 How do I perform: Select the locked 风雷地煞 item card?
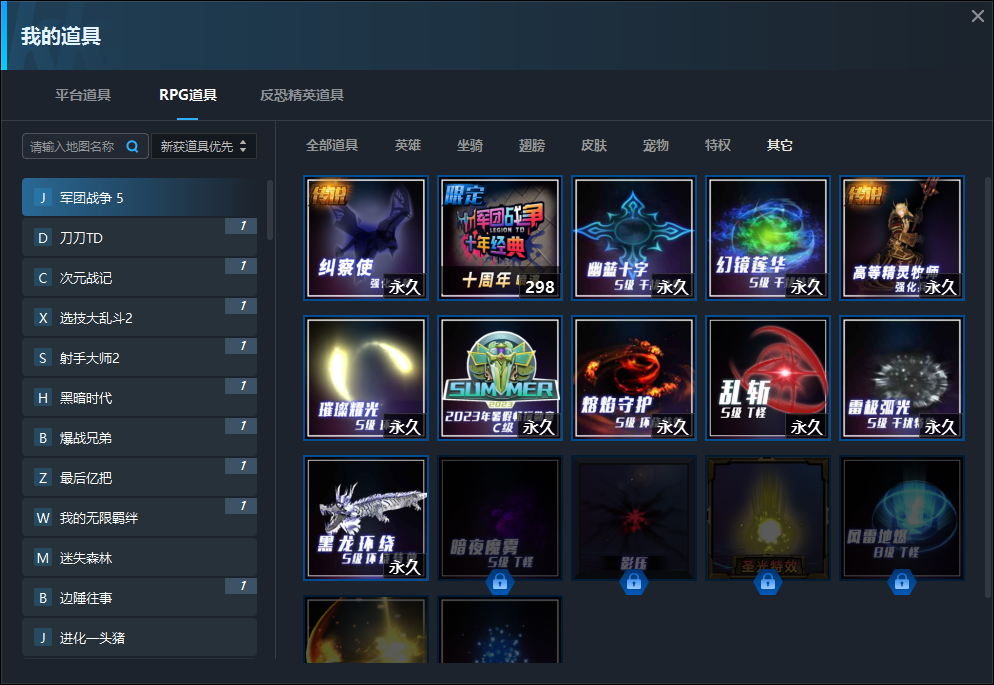(902, 518)
